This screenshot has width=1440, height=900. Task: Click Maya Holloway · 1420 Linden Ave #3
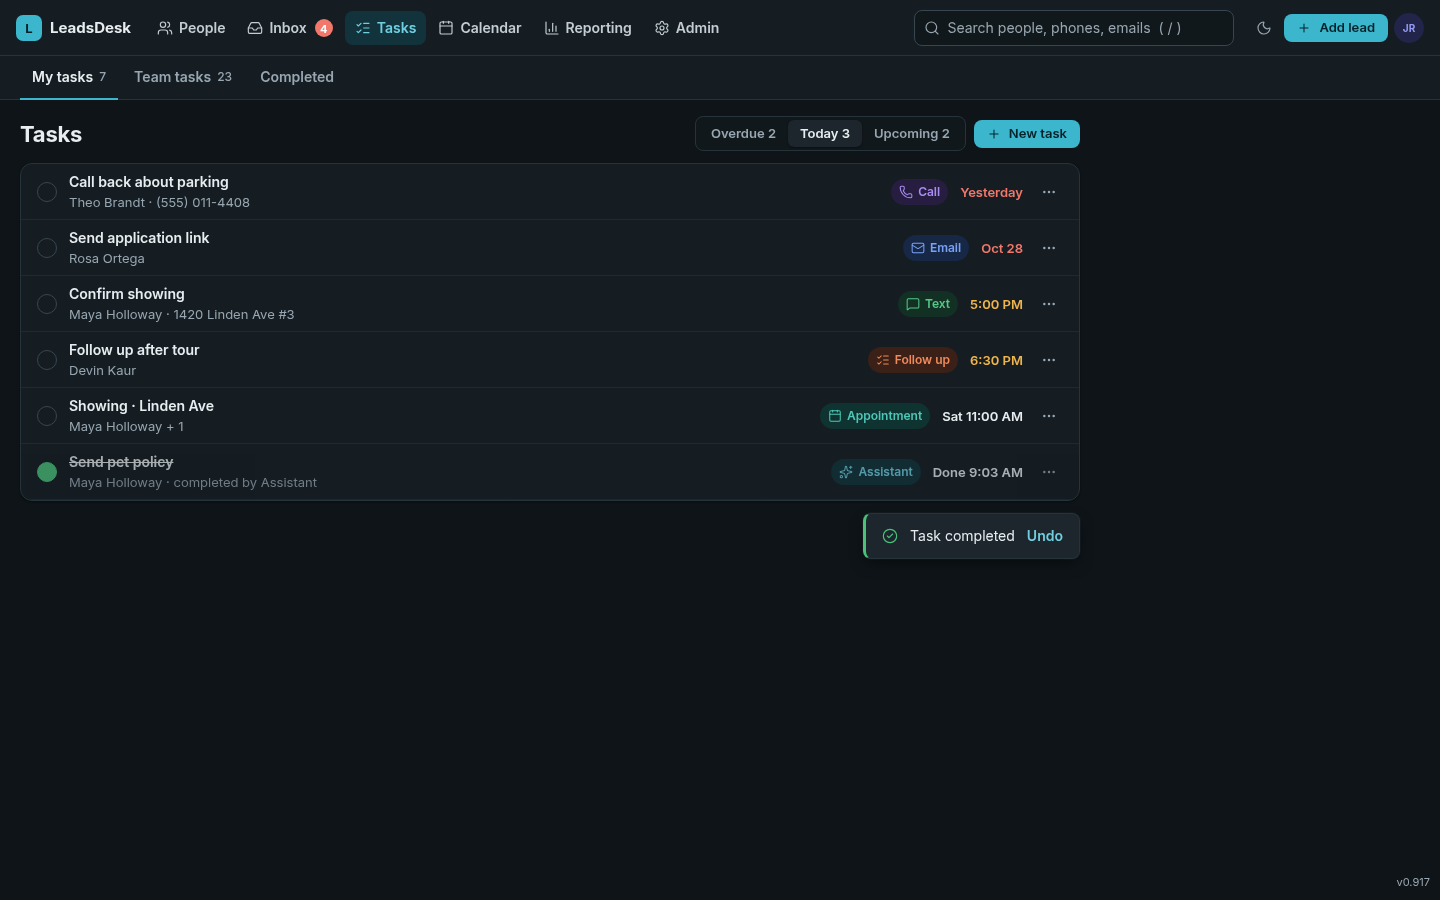point(182,315)
